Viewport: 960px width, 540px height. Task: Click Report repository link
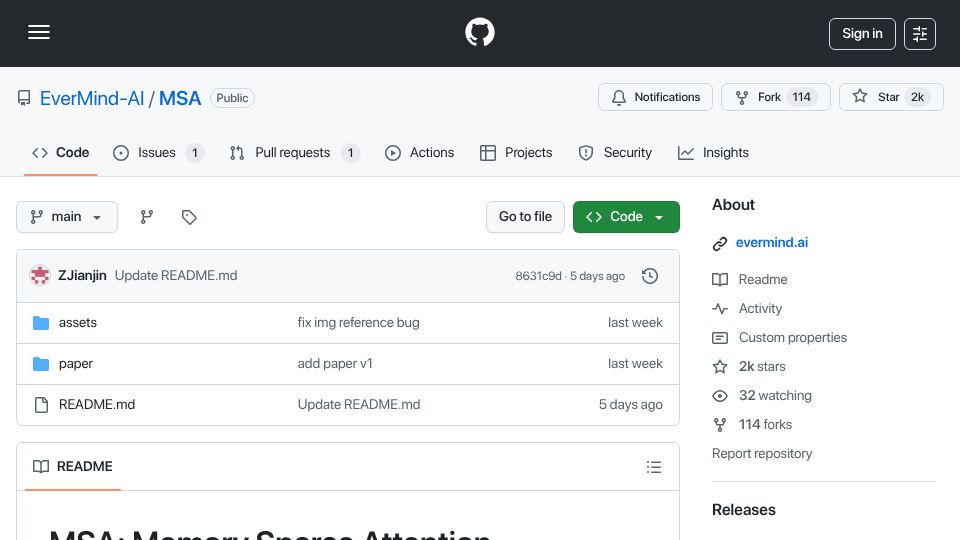(x=762, y=454)
